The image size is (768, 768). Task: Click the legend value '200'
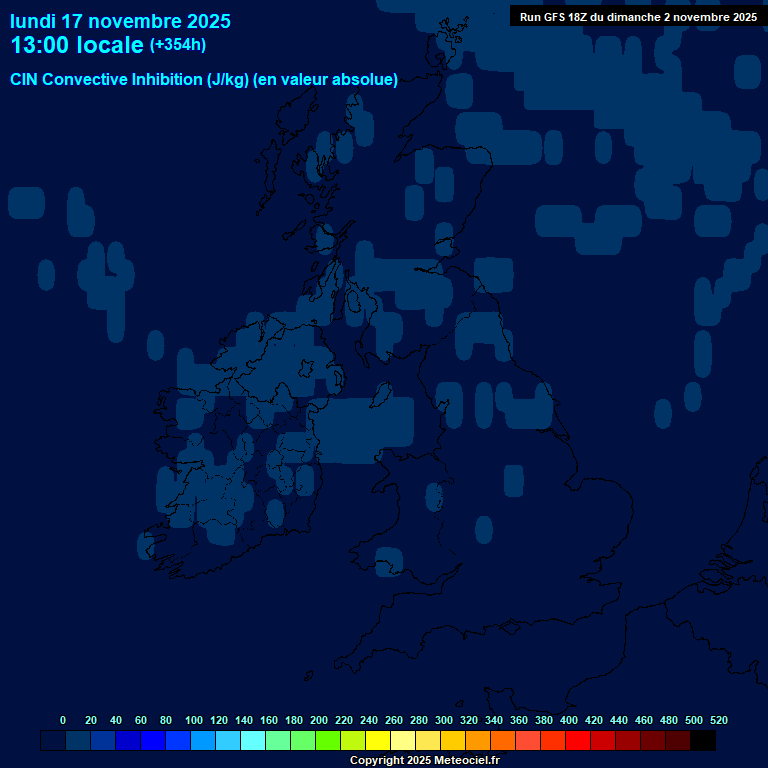[x=319, y=720]
